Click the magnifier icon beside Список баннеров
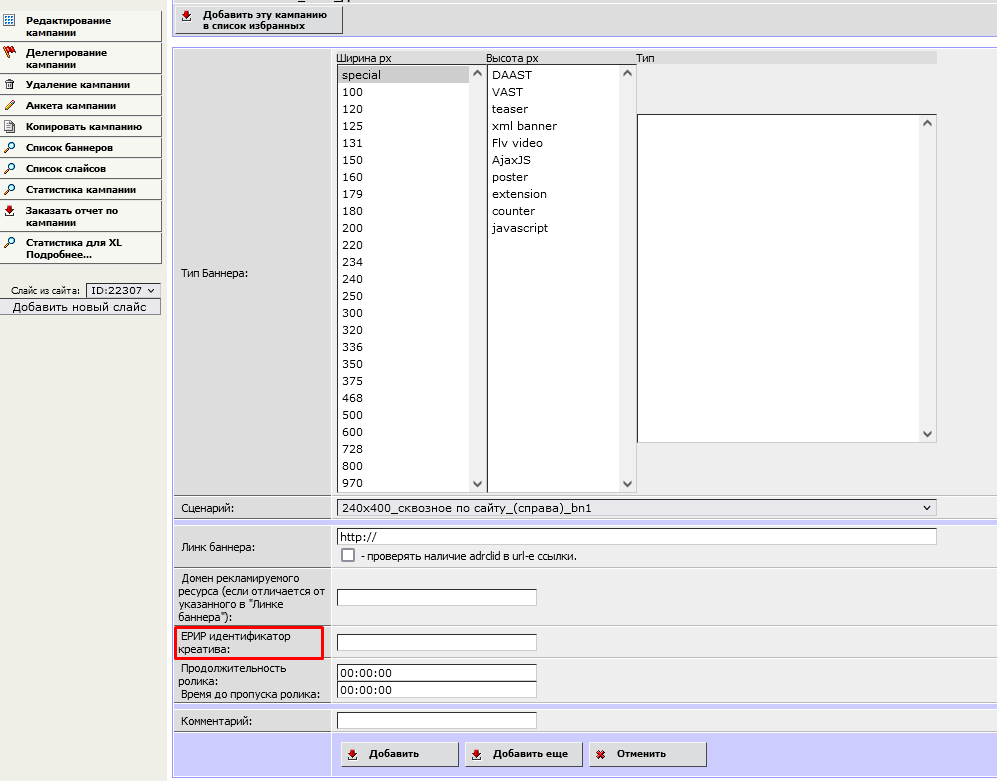The width and height of the screenshot is (997, 781). pos(10,148)
